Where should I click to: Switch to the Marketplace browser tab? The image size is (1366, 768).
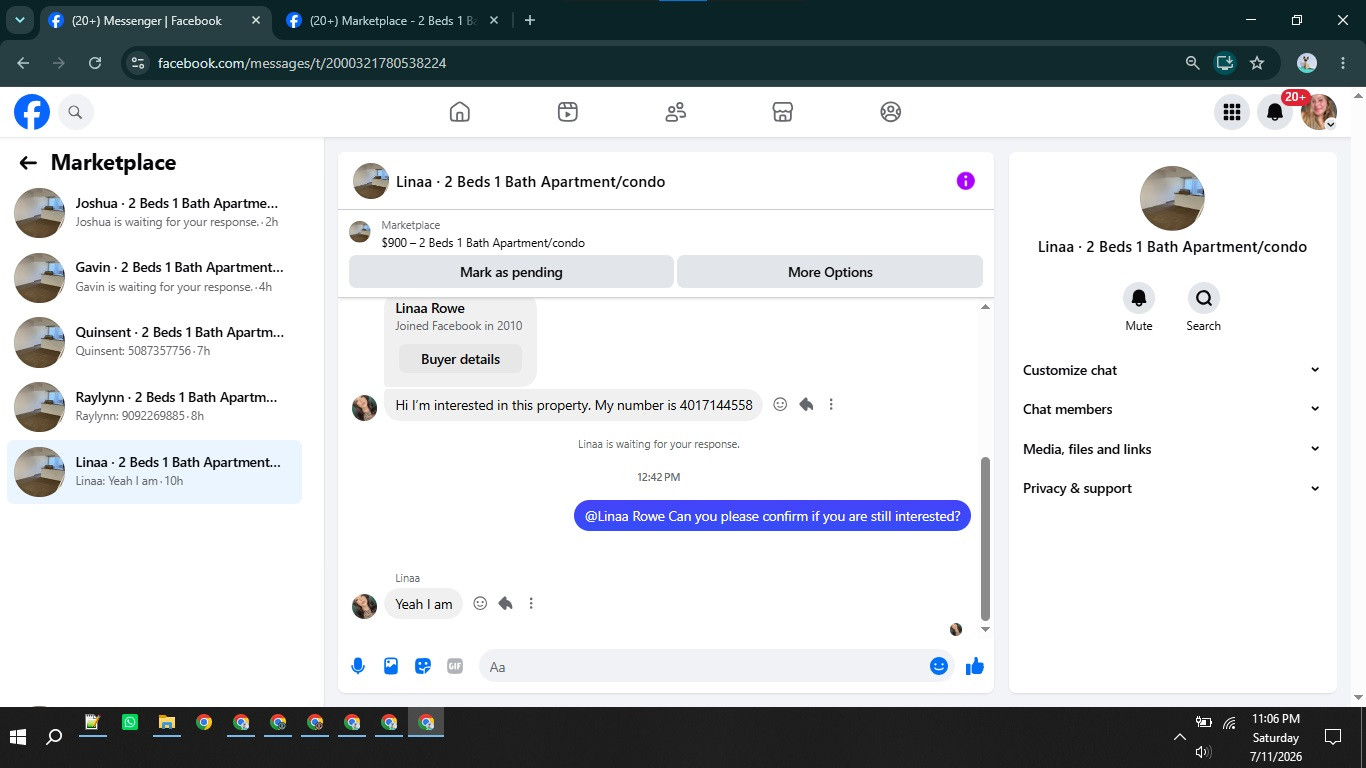(391, 20)
